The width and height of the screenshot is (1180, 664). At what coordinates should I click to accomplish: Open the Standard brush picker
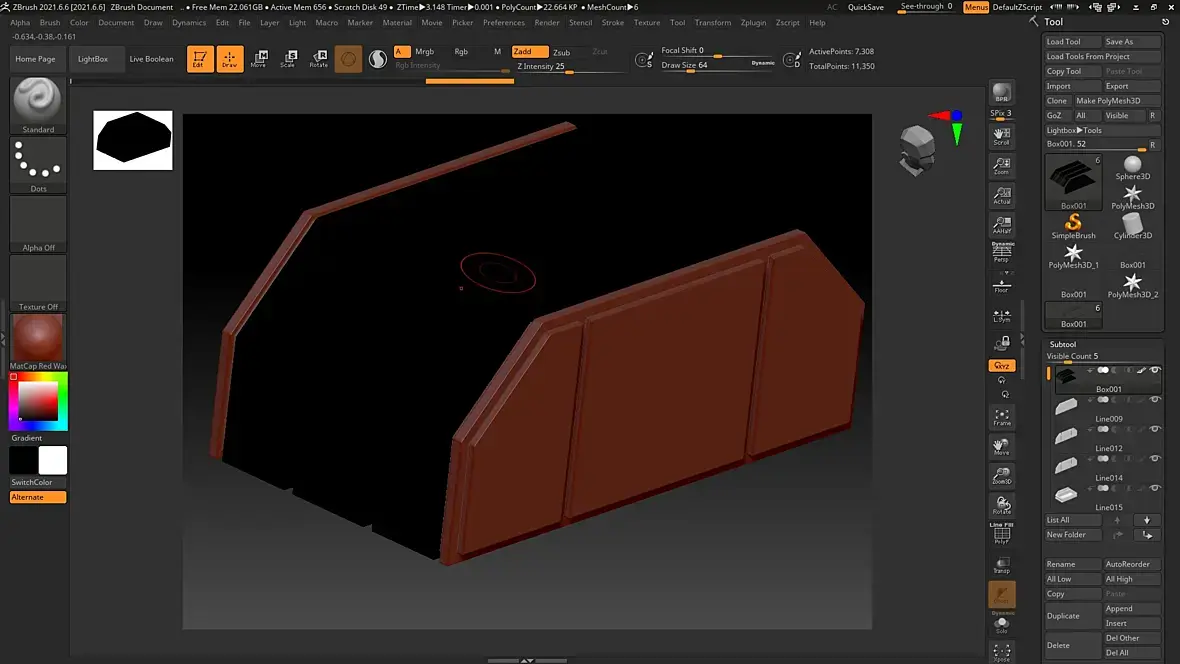38,103
